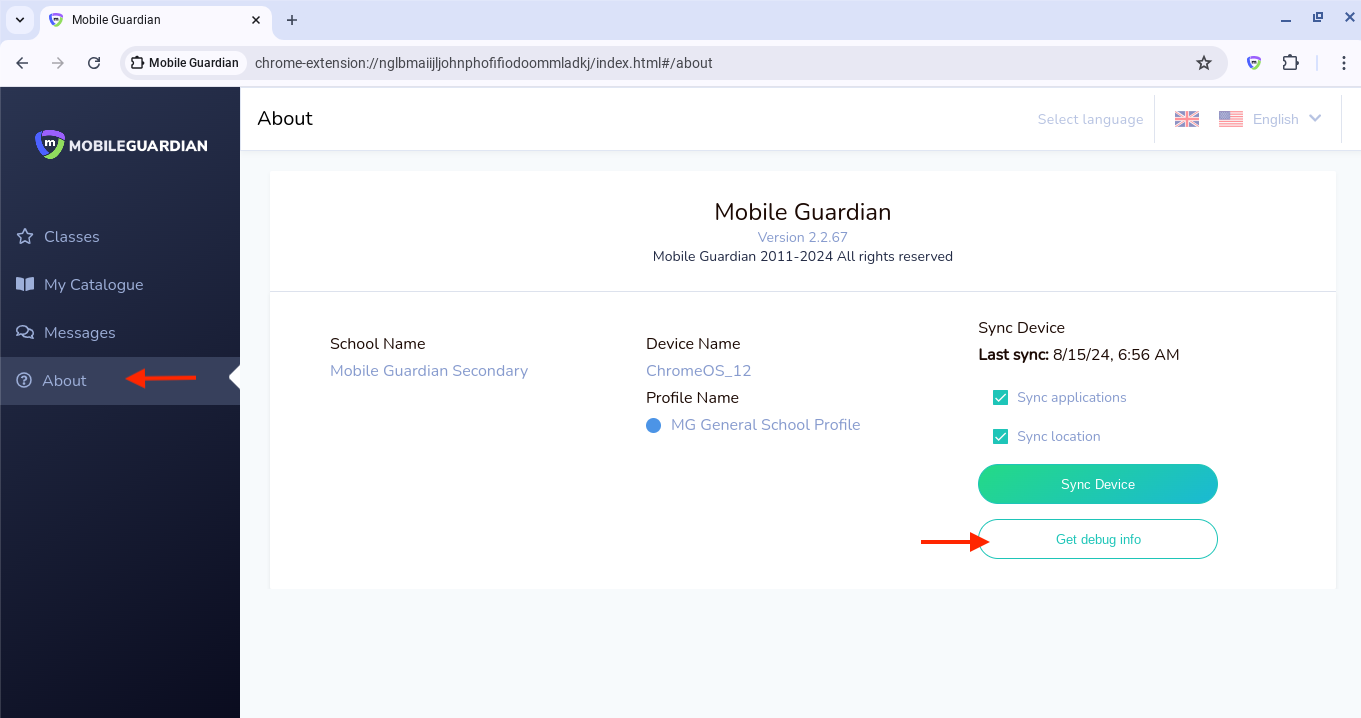This screenshot has width=1361, height=718.
Task: Toggle the Sync location checkbox
Action: [1000, 437]
